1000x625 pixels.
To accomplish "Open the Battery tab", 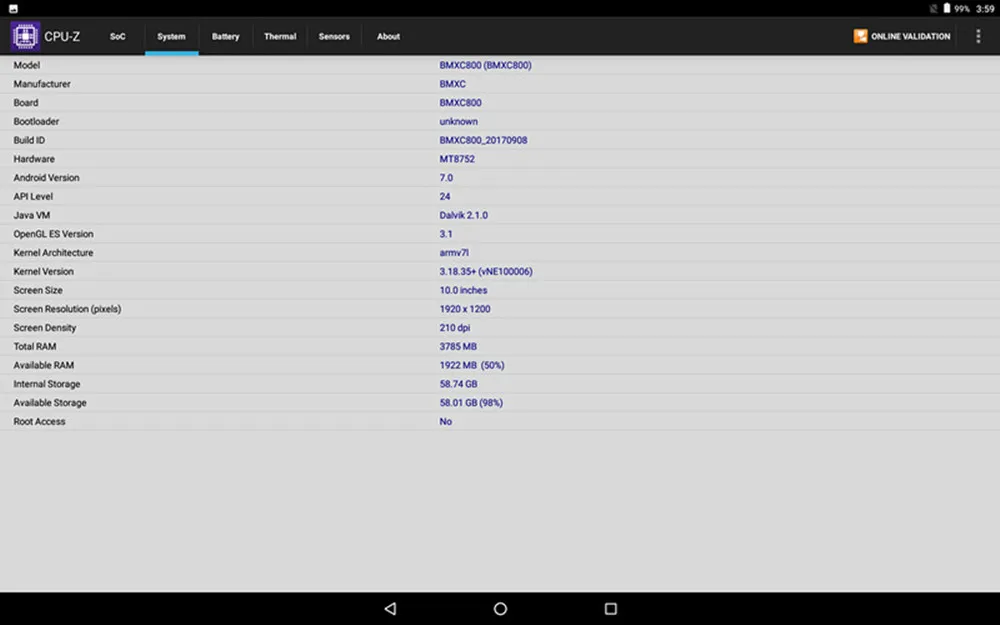I will pos(226,36).
